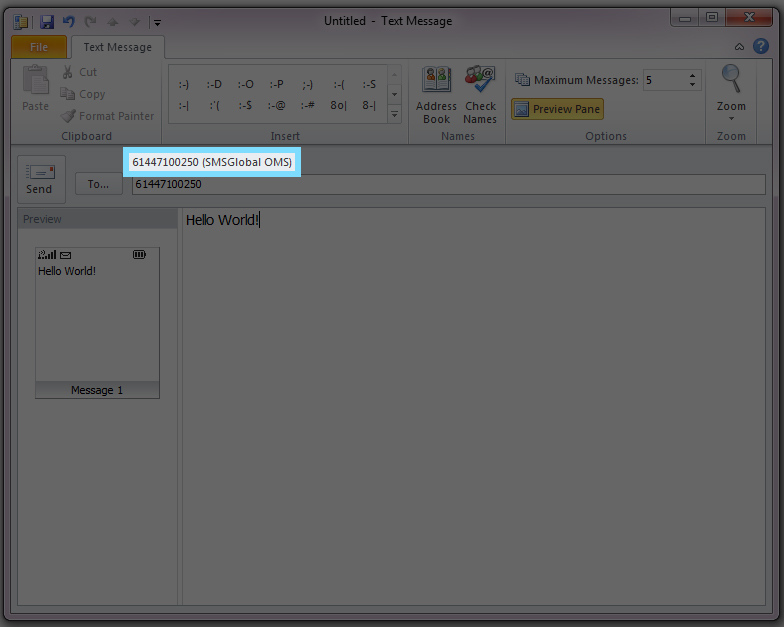Viewport: 784px width, 627px height.
Task: Insert the :-P emoticon
Action: pos(276,84)
